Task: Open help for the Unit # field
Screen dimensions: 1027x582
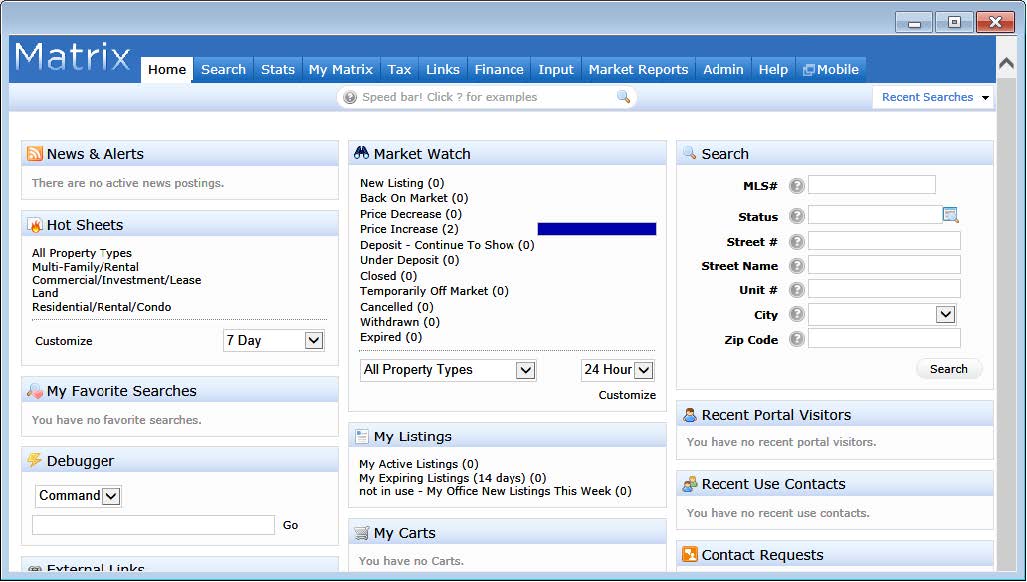Action: [x=796, y=290]
